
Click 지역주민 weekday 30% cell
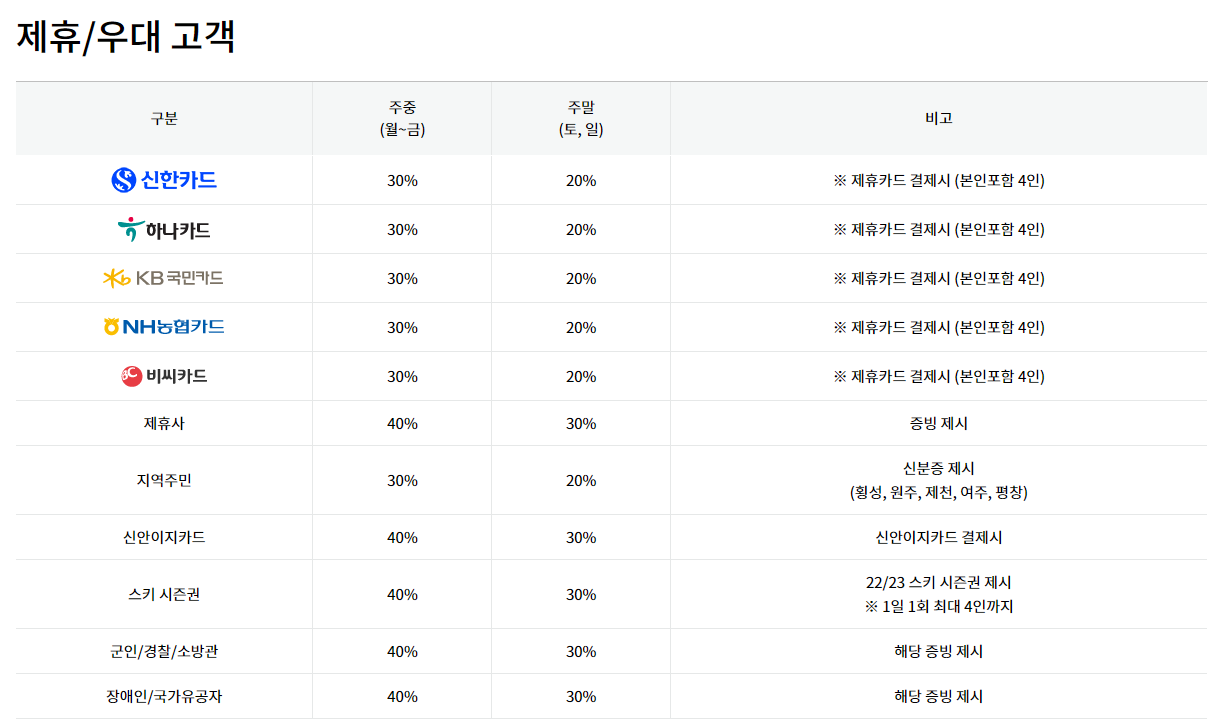click(402, 480)
